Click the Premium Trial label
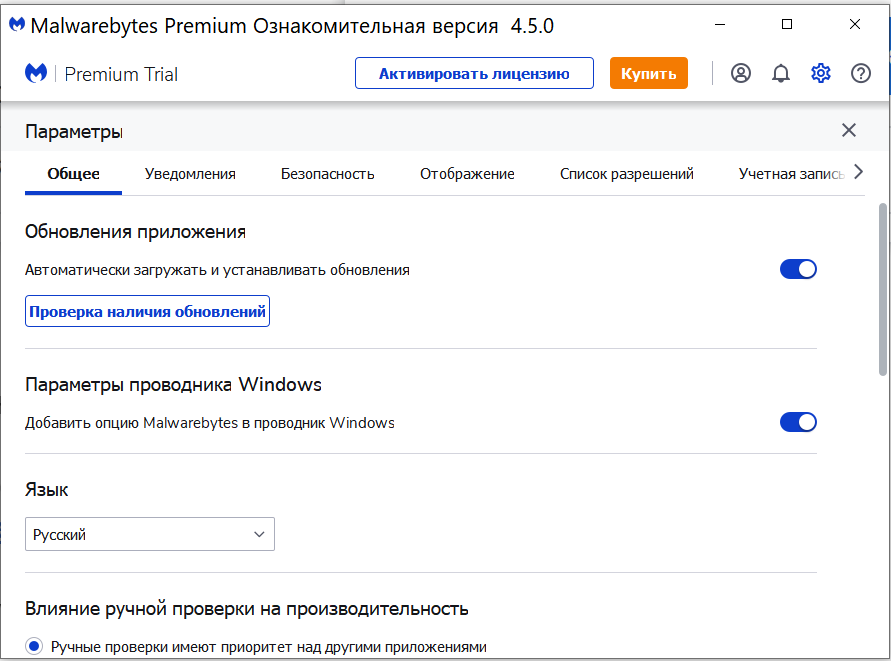This screenshot has width=891, height=661. point(121,74)
